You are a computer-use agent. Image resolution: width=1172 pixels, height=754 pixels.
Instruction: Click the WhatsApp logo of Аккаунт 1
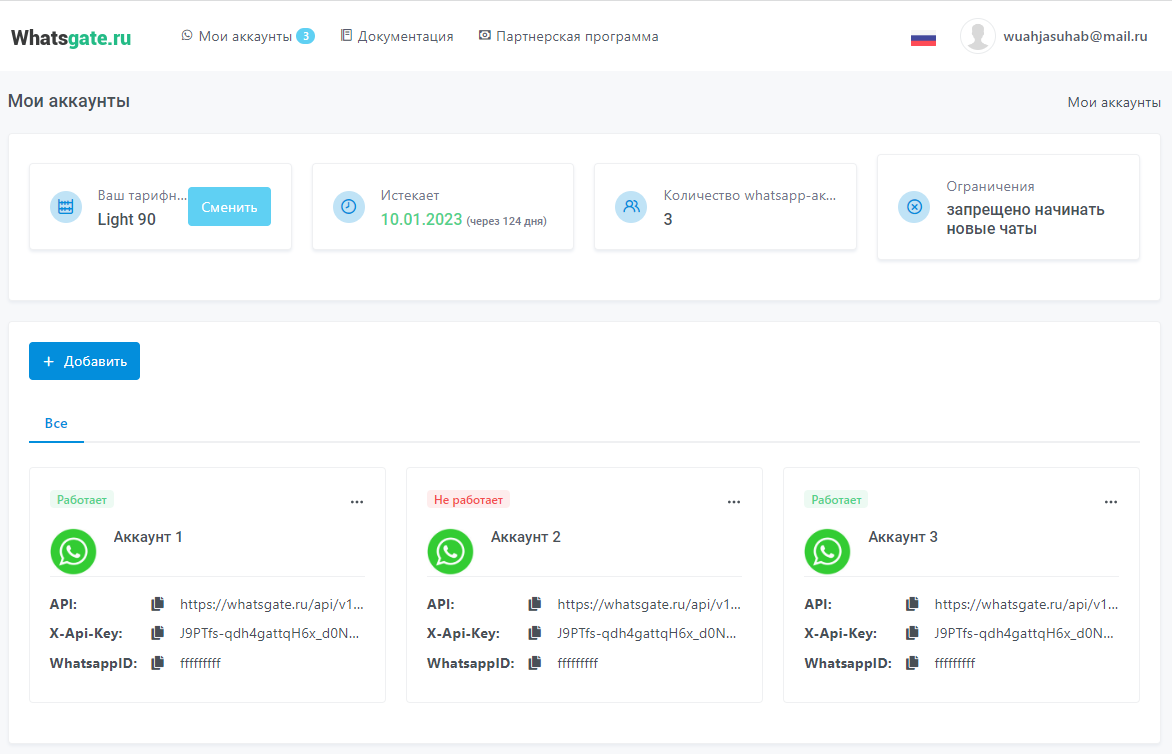[x=73, y=551]
